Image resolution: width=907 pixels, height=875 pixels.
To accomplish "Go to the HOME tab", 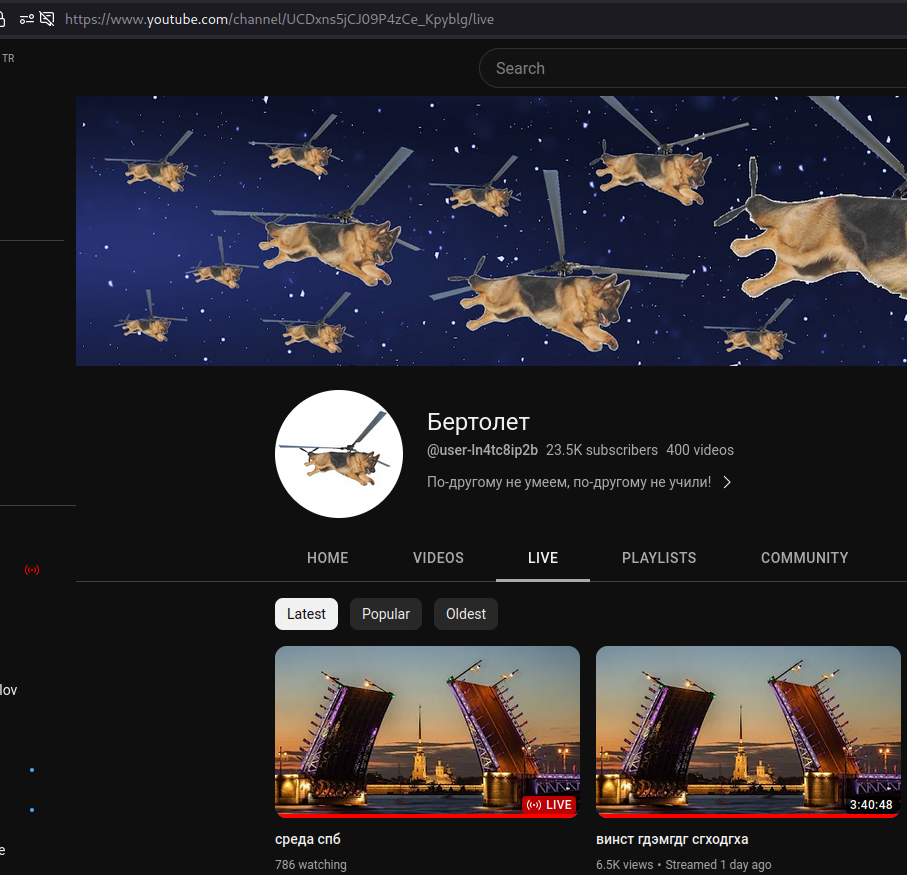I will [327, 558].
